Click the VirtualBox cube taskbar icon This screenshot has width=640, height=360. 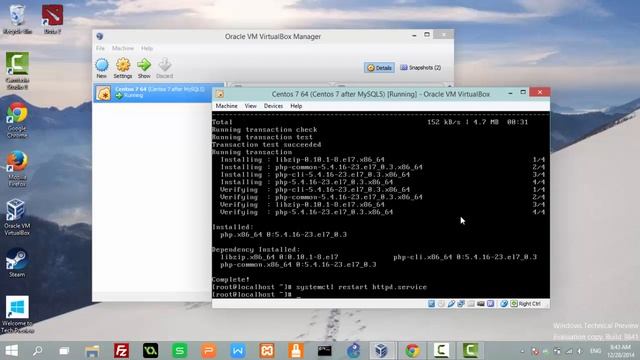point(381,351)
